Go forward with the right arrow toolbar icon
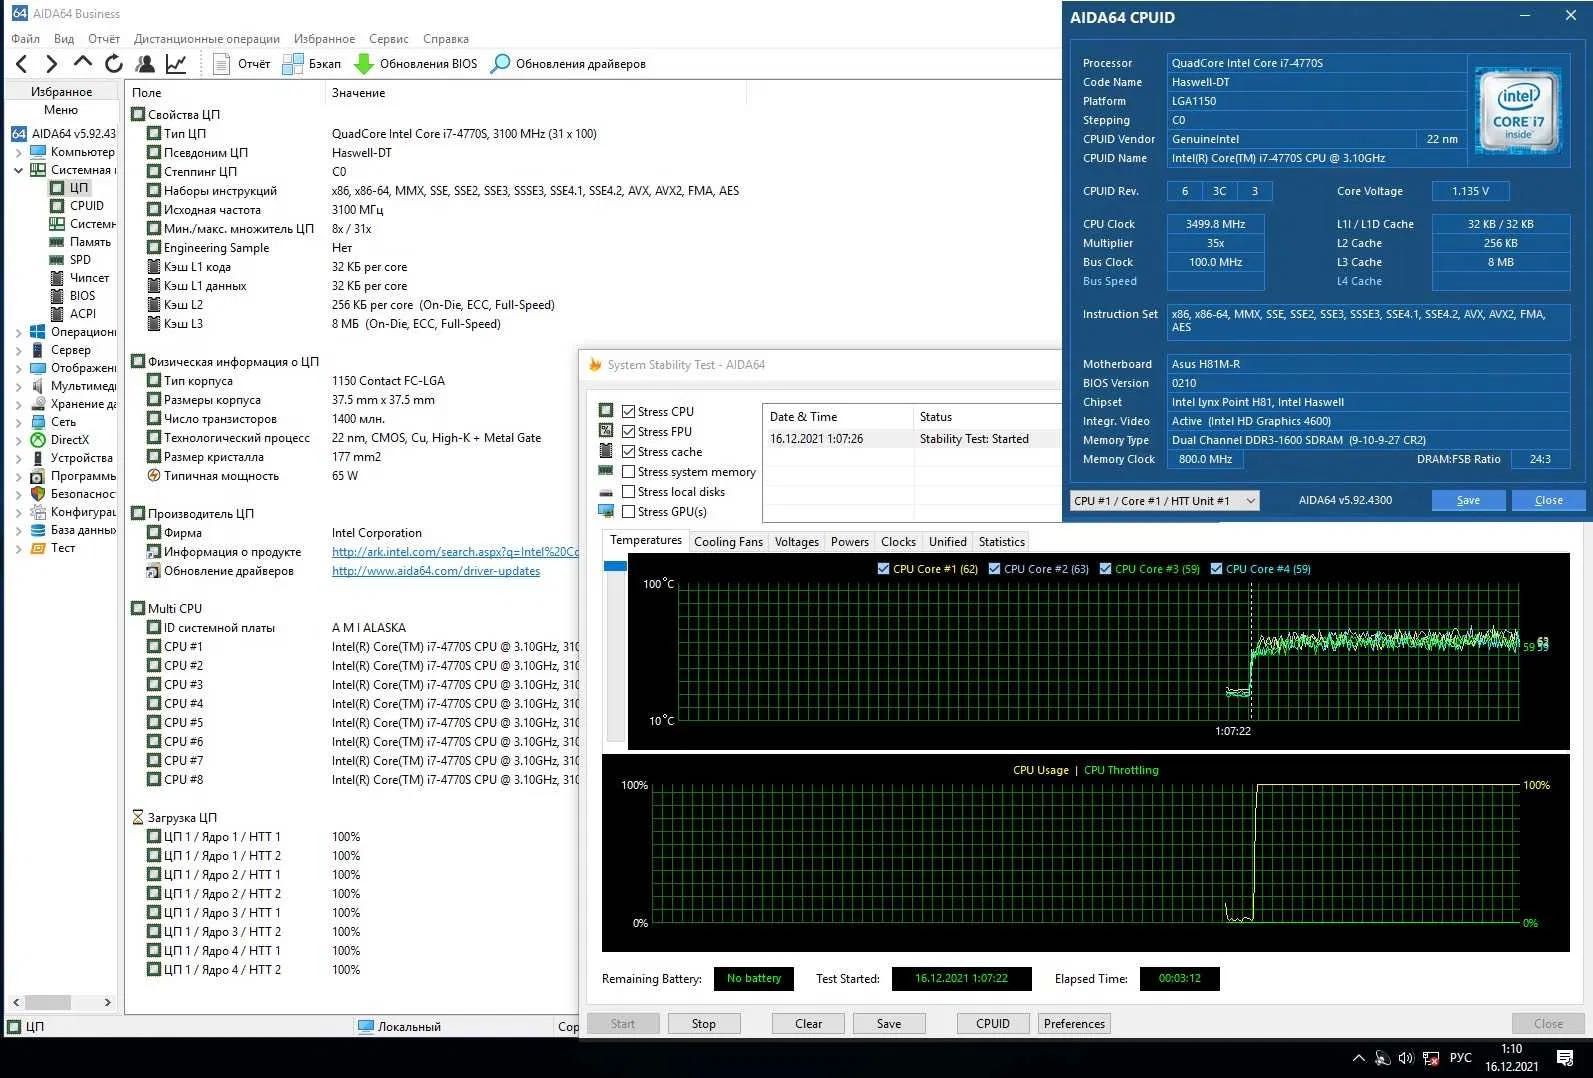This screenshot has width=1593, height=1078. click(52, 64)
